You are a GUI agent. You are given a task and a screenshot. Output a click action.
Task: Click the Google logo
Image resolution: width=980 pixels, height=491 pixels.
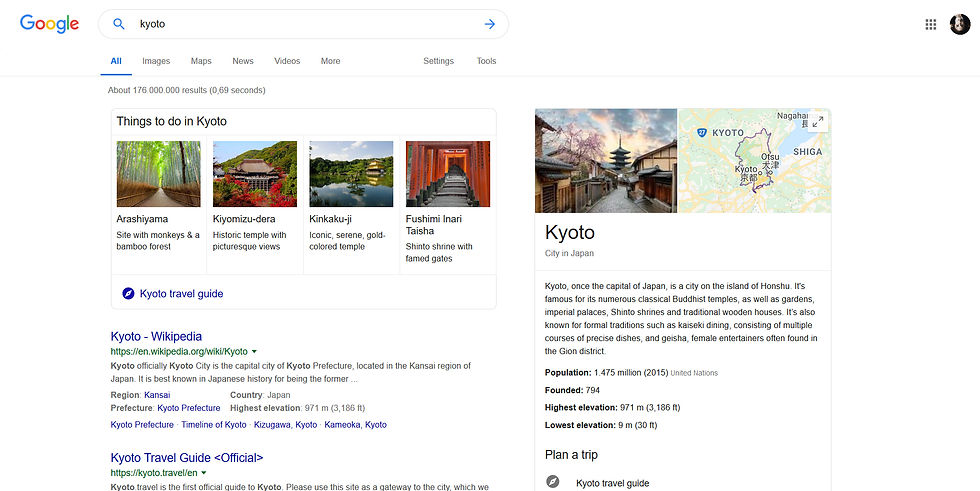coord(49,24)
